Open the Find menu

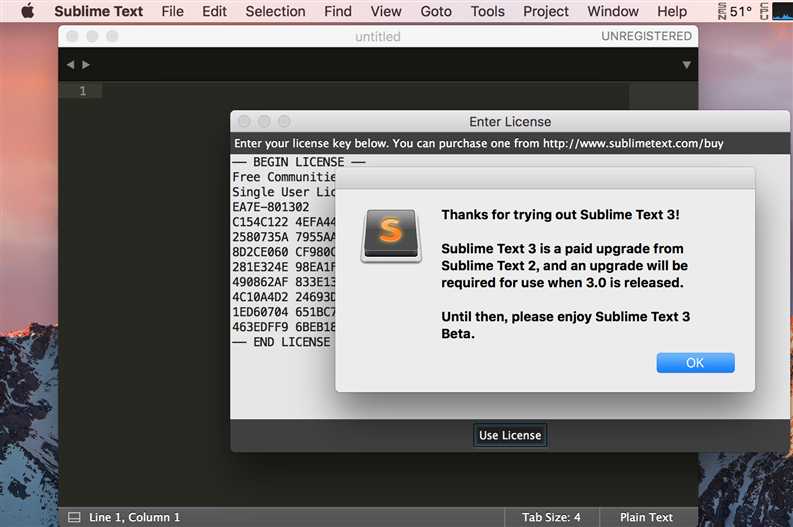338,11
